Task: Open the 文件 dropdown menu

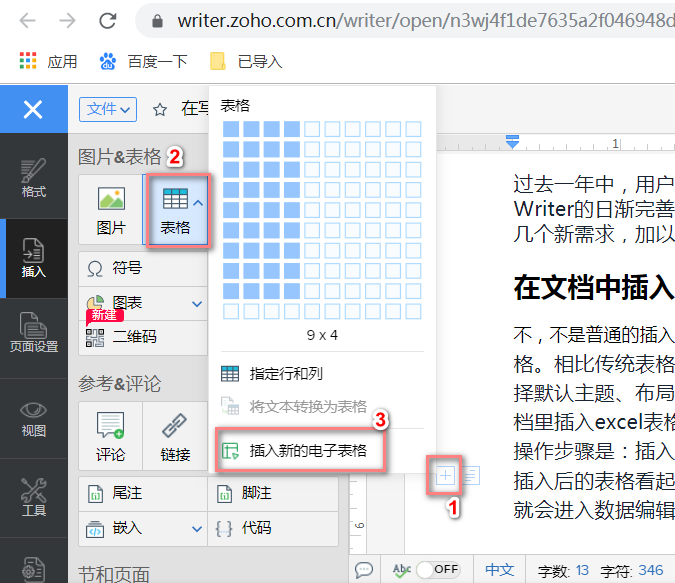Action: [x=108, y=109]
